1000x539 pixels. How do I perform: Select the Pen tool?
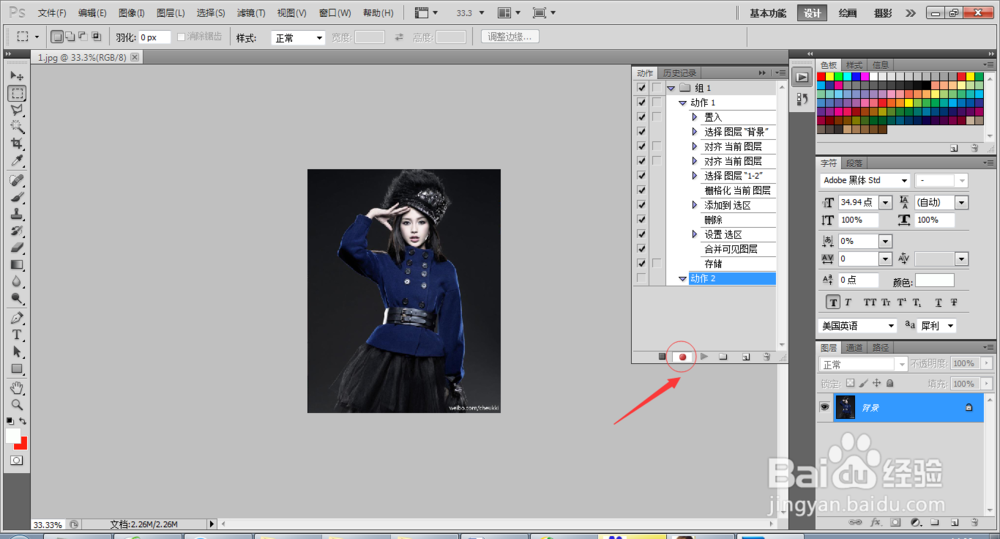(x=17, y=318)
